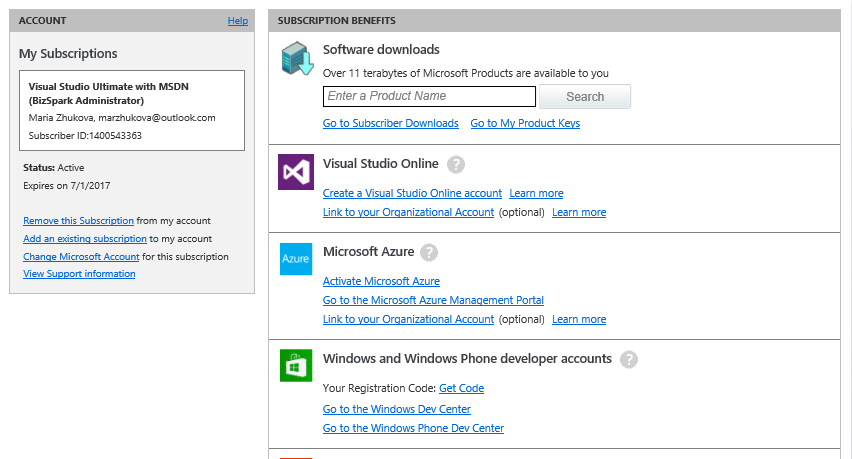This screenshot has width=852, height=459.
Task: Click the ACCOUNT panel header text
Action: 42,21
